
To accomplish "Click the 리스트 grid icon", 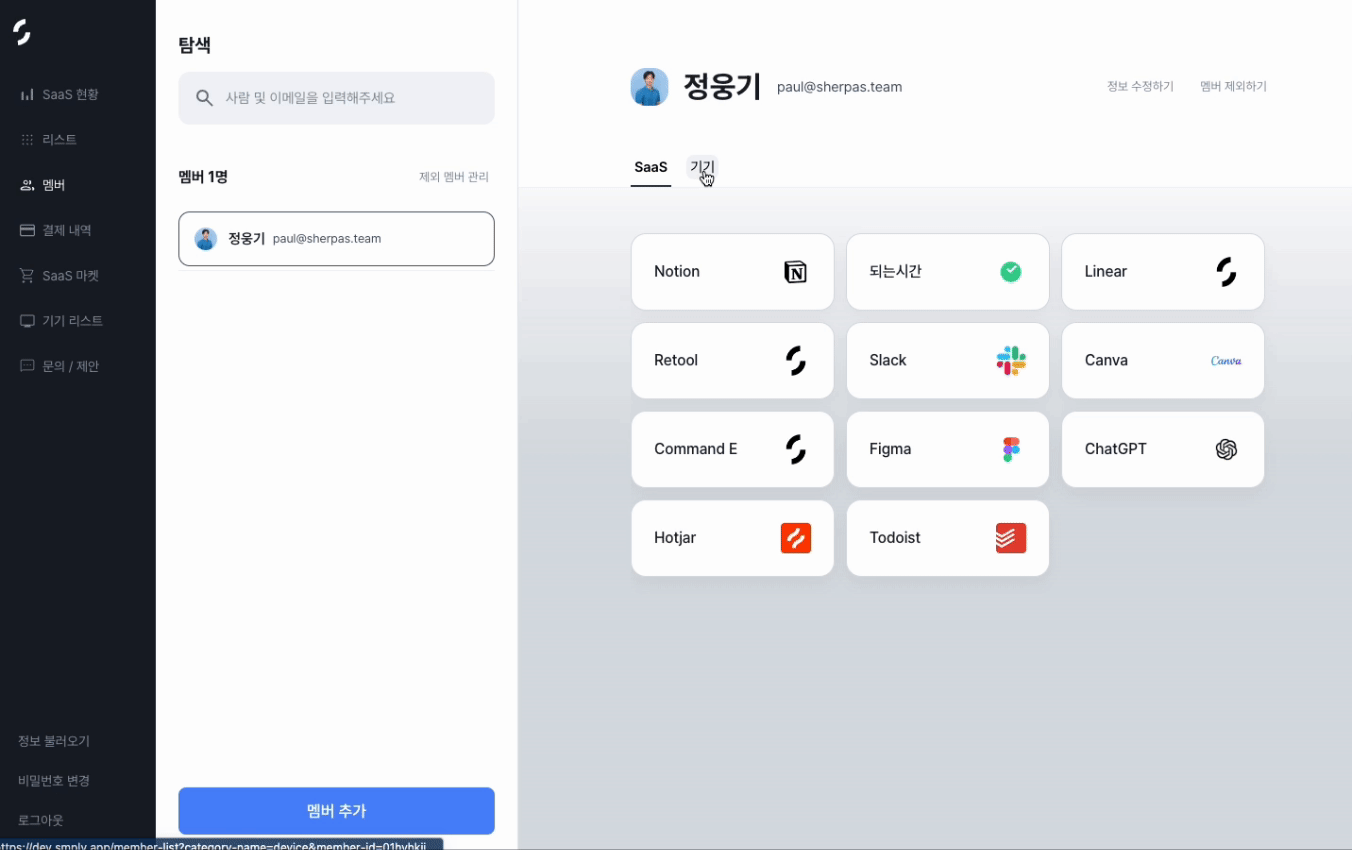I will point(27,140).
